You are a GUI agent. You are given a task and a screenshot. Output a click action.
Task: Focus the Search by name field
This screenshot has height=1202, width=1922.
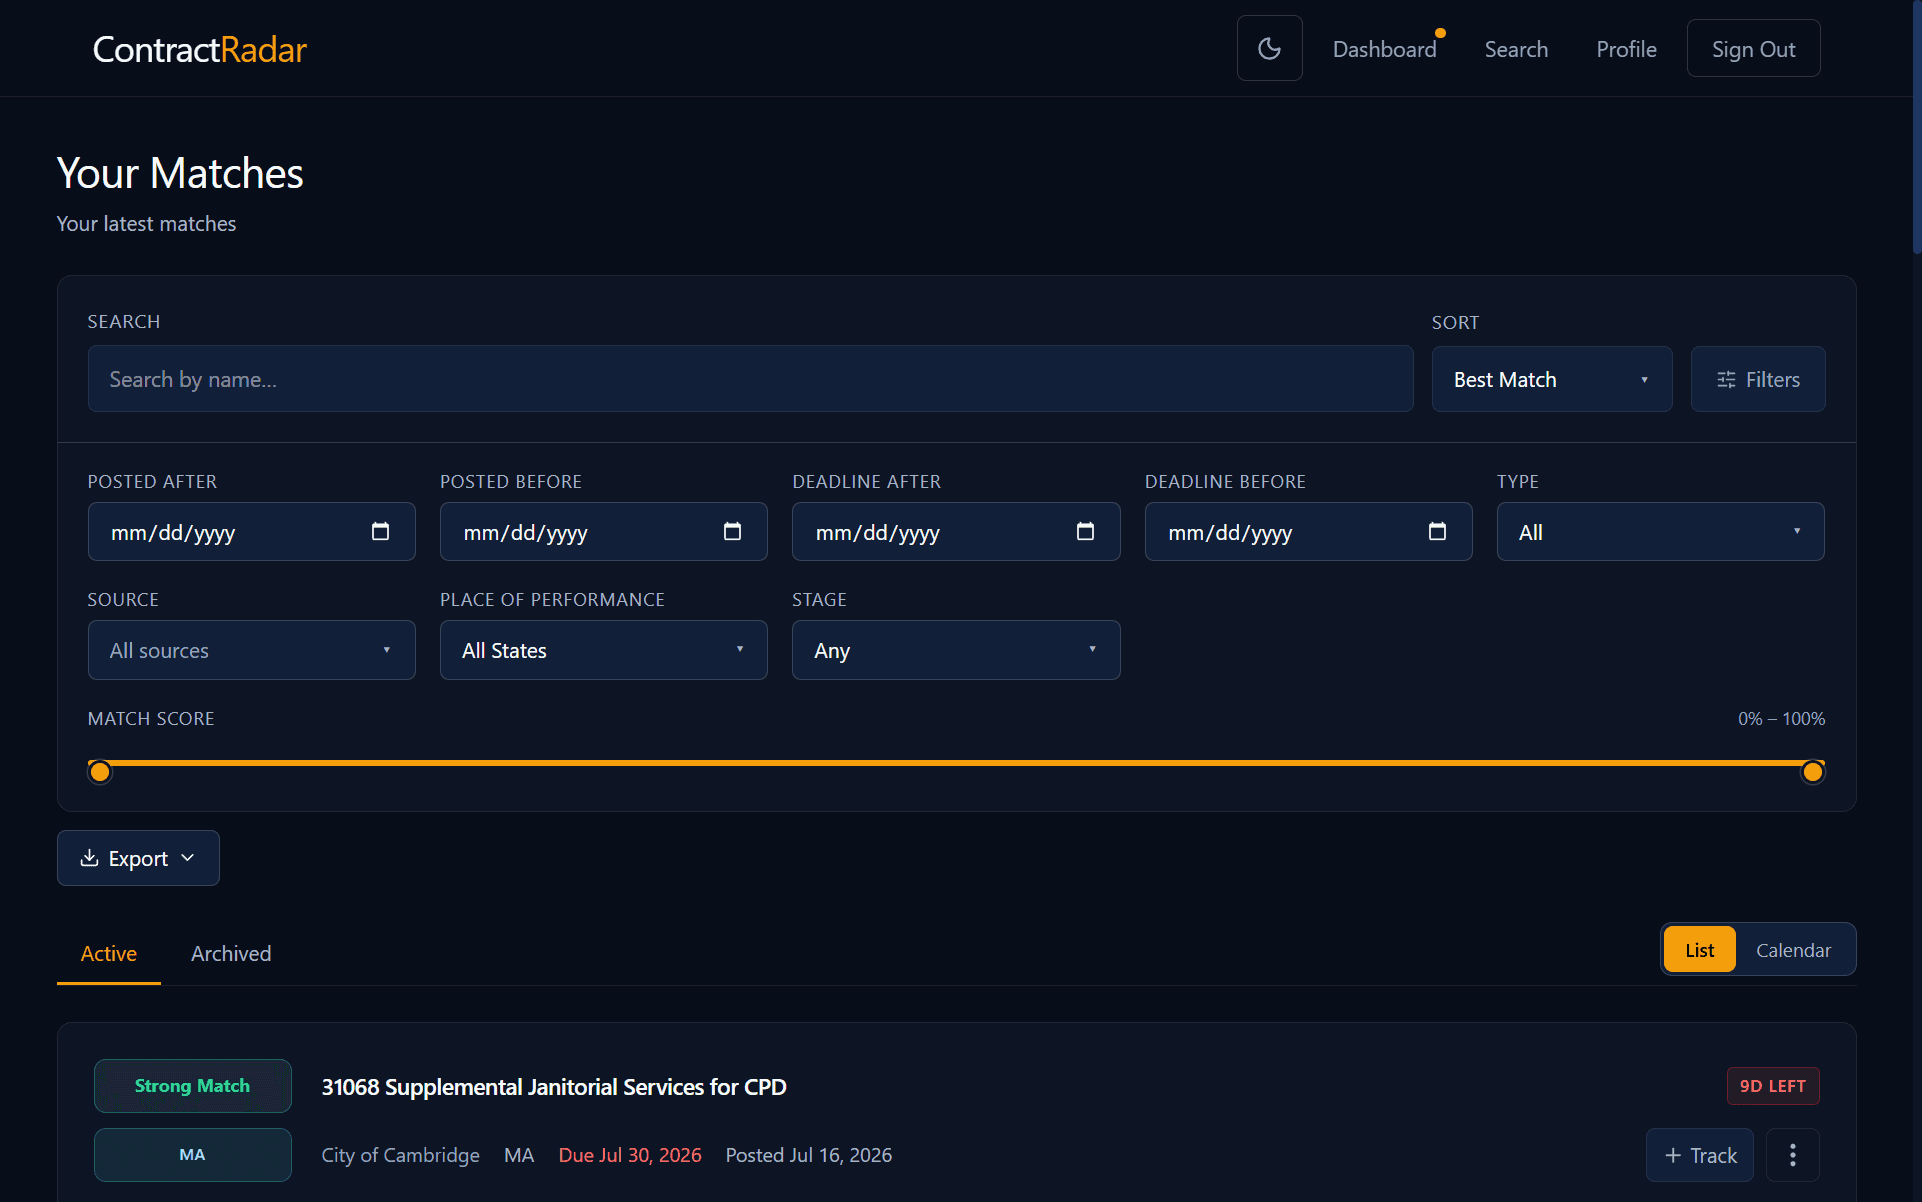pyautogui.click(x=750, y=379)
